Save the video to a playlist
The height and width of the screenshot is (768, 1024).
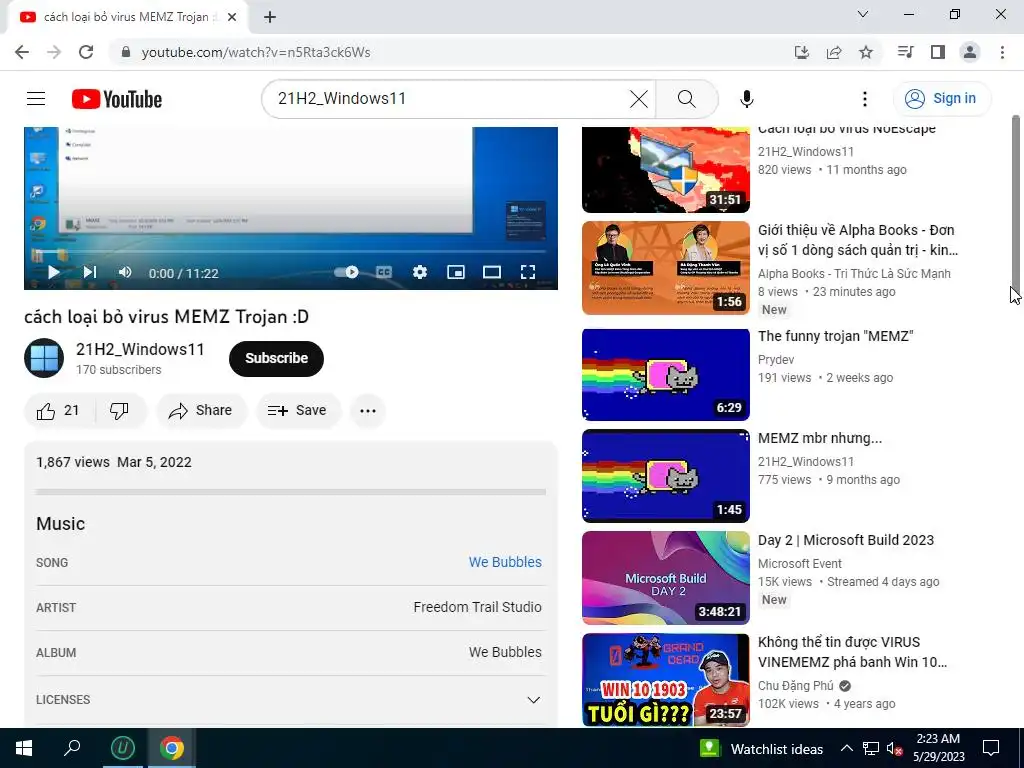[x=298, y=411]
